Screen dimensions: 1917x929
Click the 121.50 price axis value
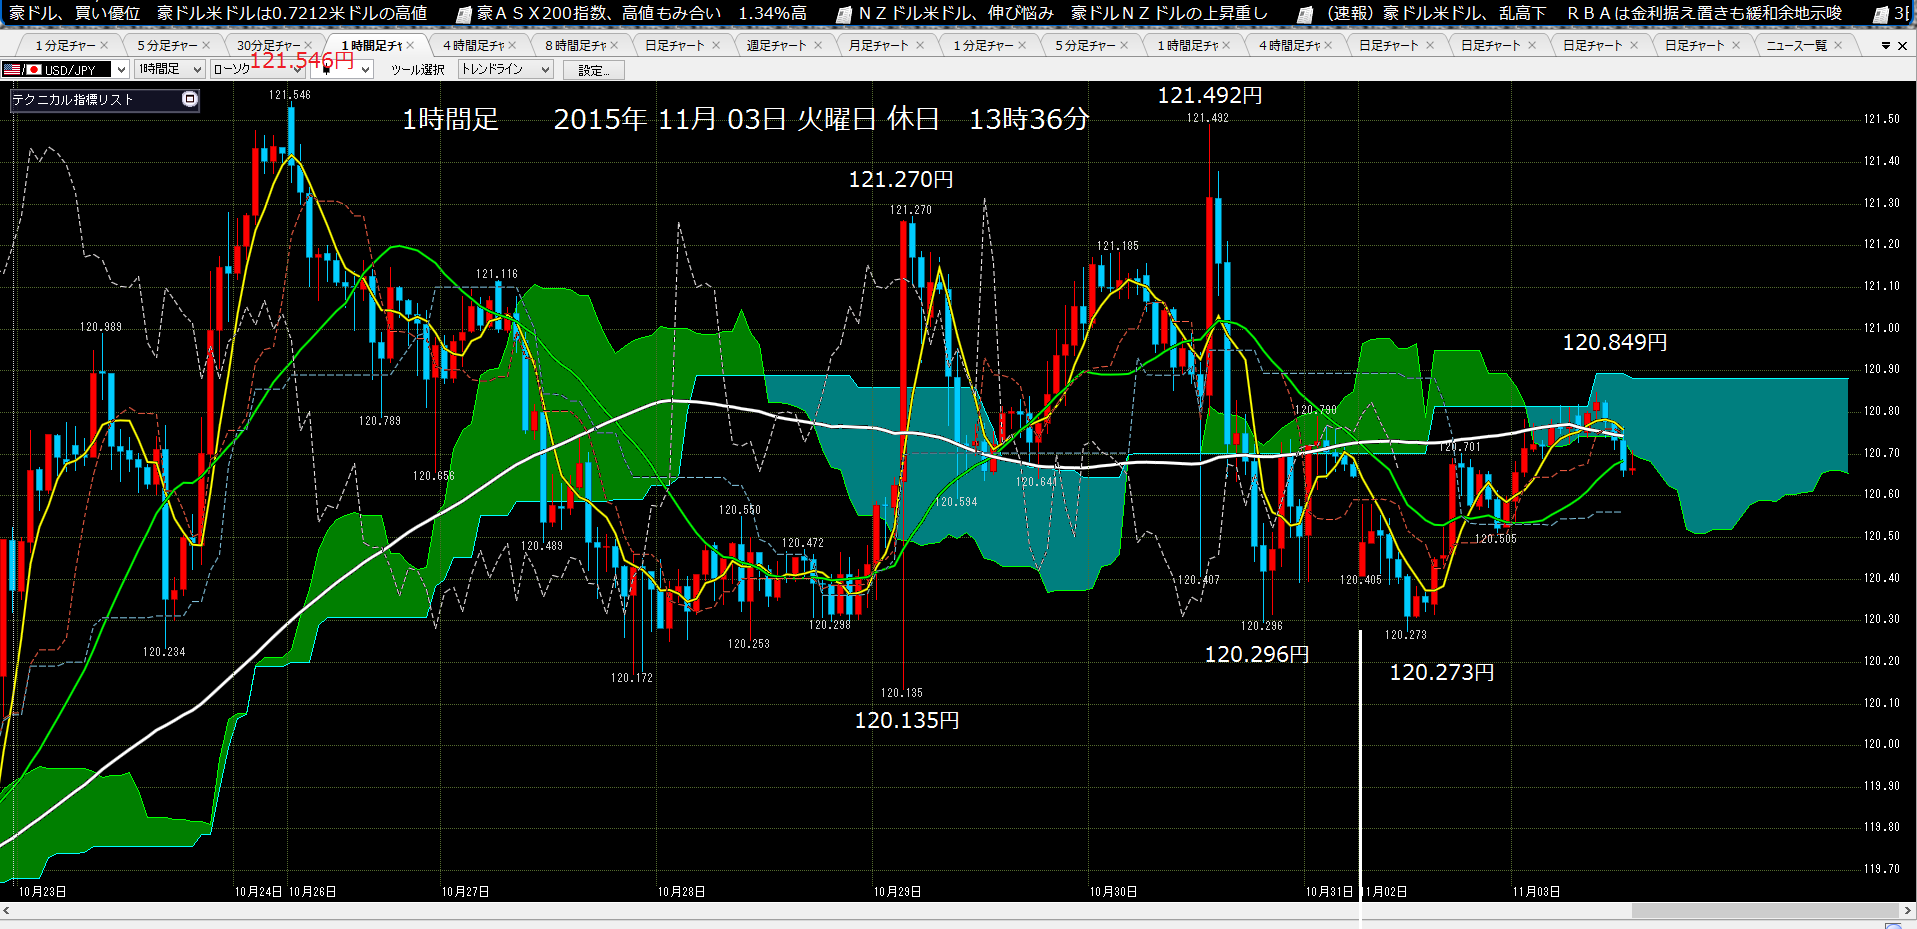click(1881, 119)
